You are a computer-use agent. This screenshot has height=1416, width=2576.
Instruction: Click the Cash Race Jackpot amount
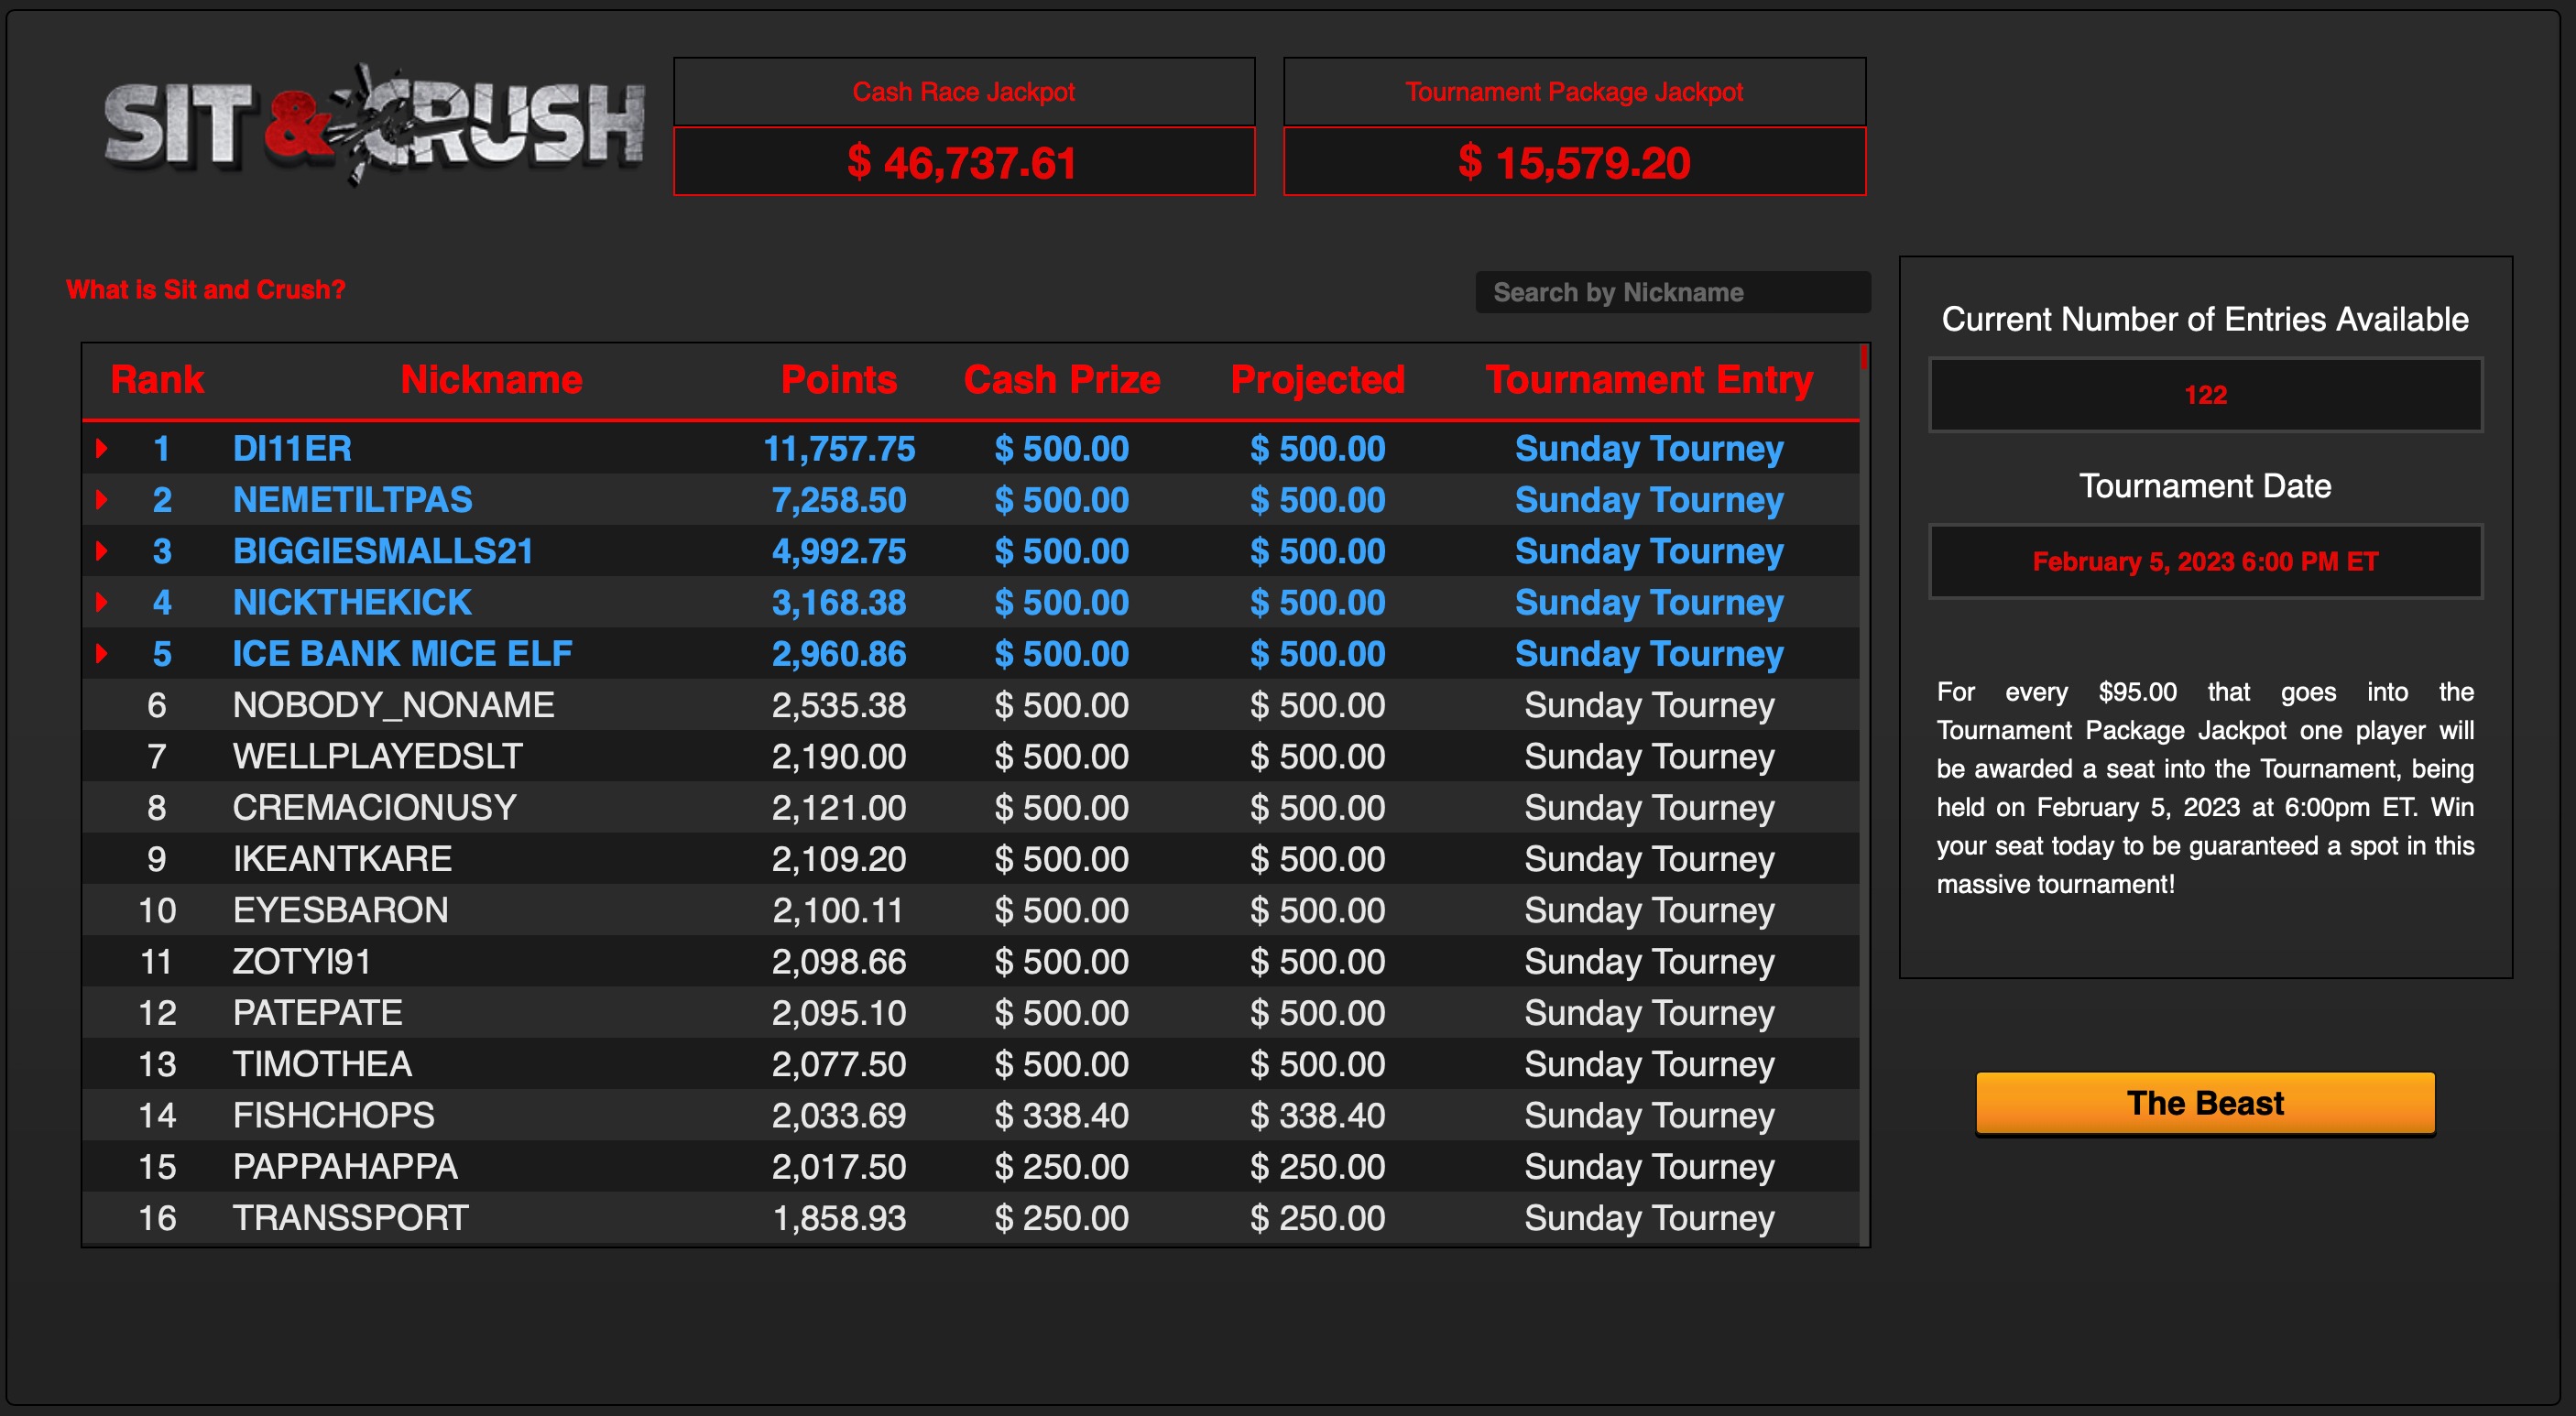[963, 162]
